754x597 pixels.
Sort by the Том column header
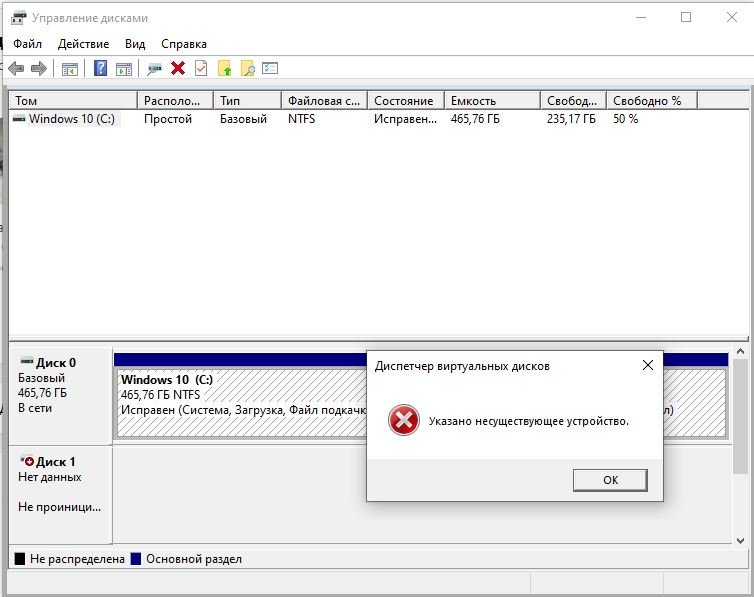(x=73, y=100)
